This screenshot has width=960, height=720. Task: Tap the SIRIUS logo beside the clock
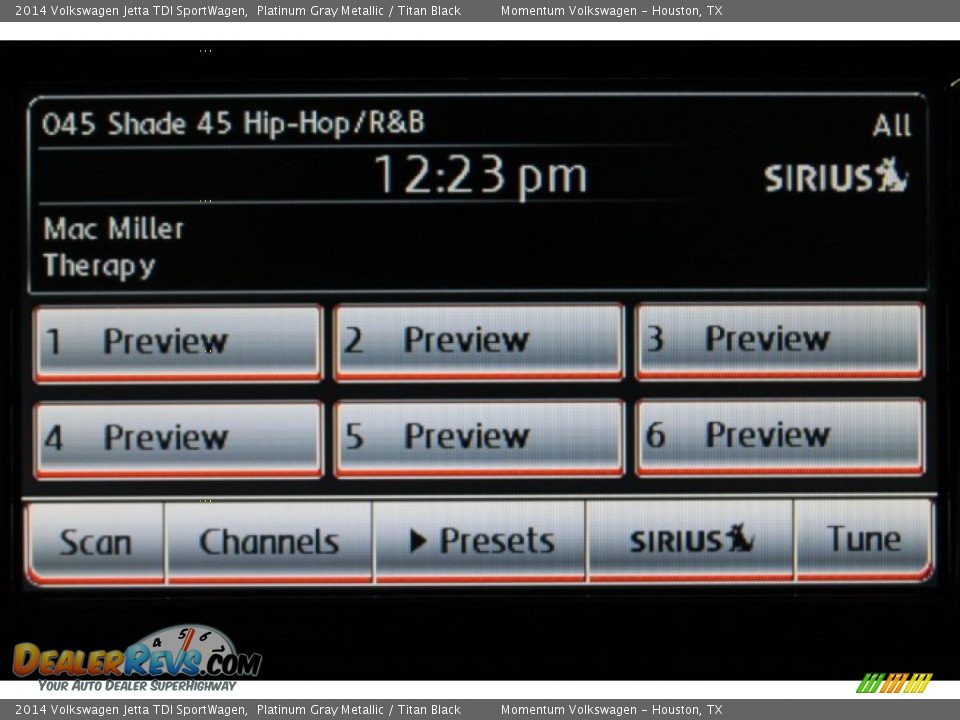(835, 178)
